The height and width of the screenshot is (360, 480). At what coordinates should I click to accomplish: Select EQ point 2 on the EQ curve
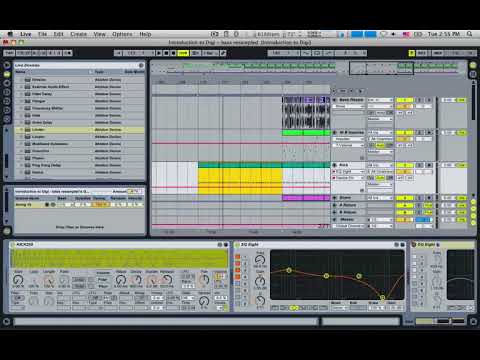pyautogui.click(x=327, y=276)
